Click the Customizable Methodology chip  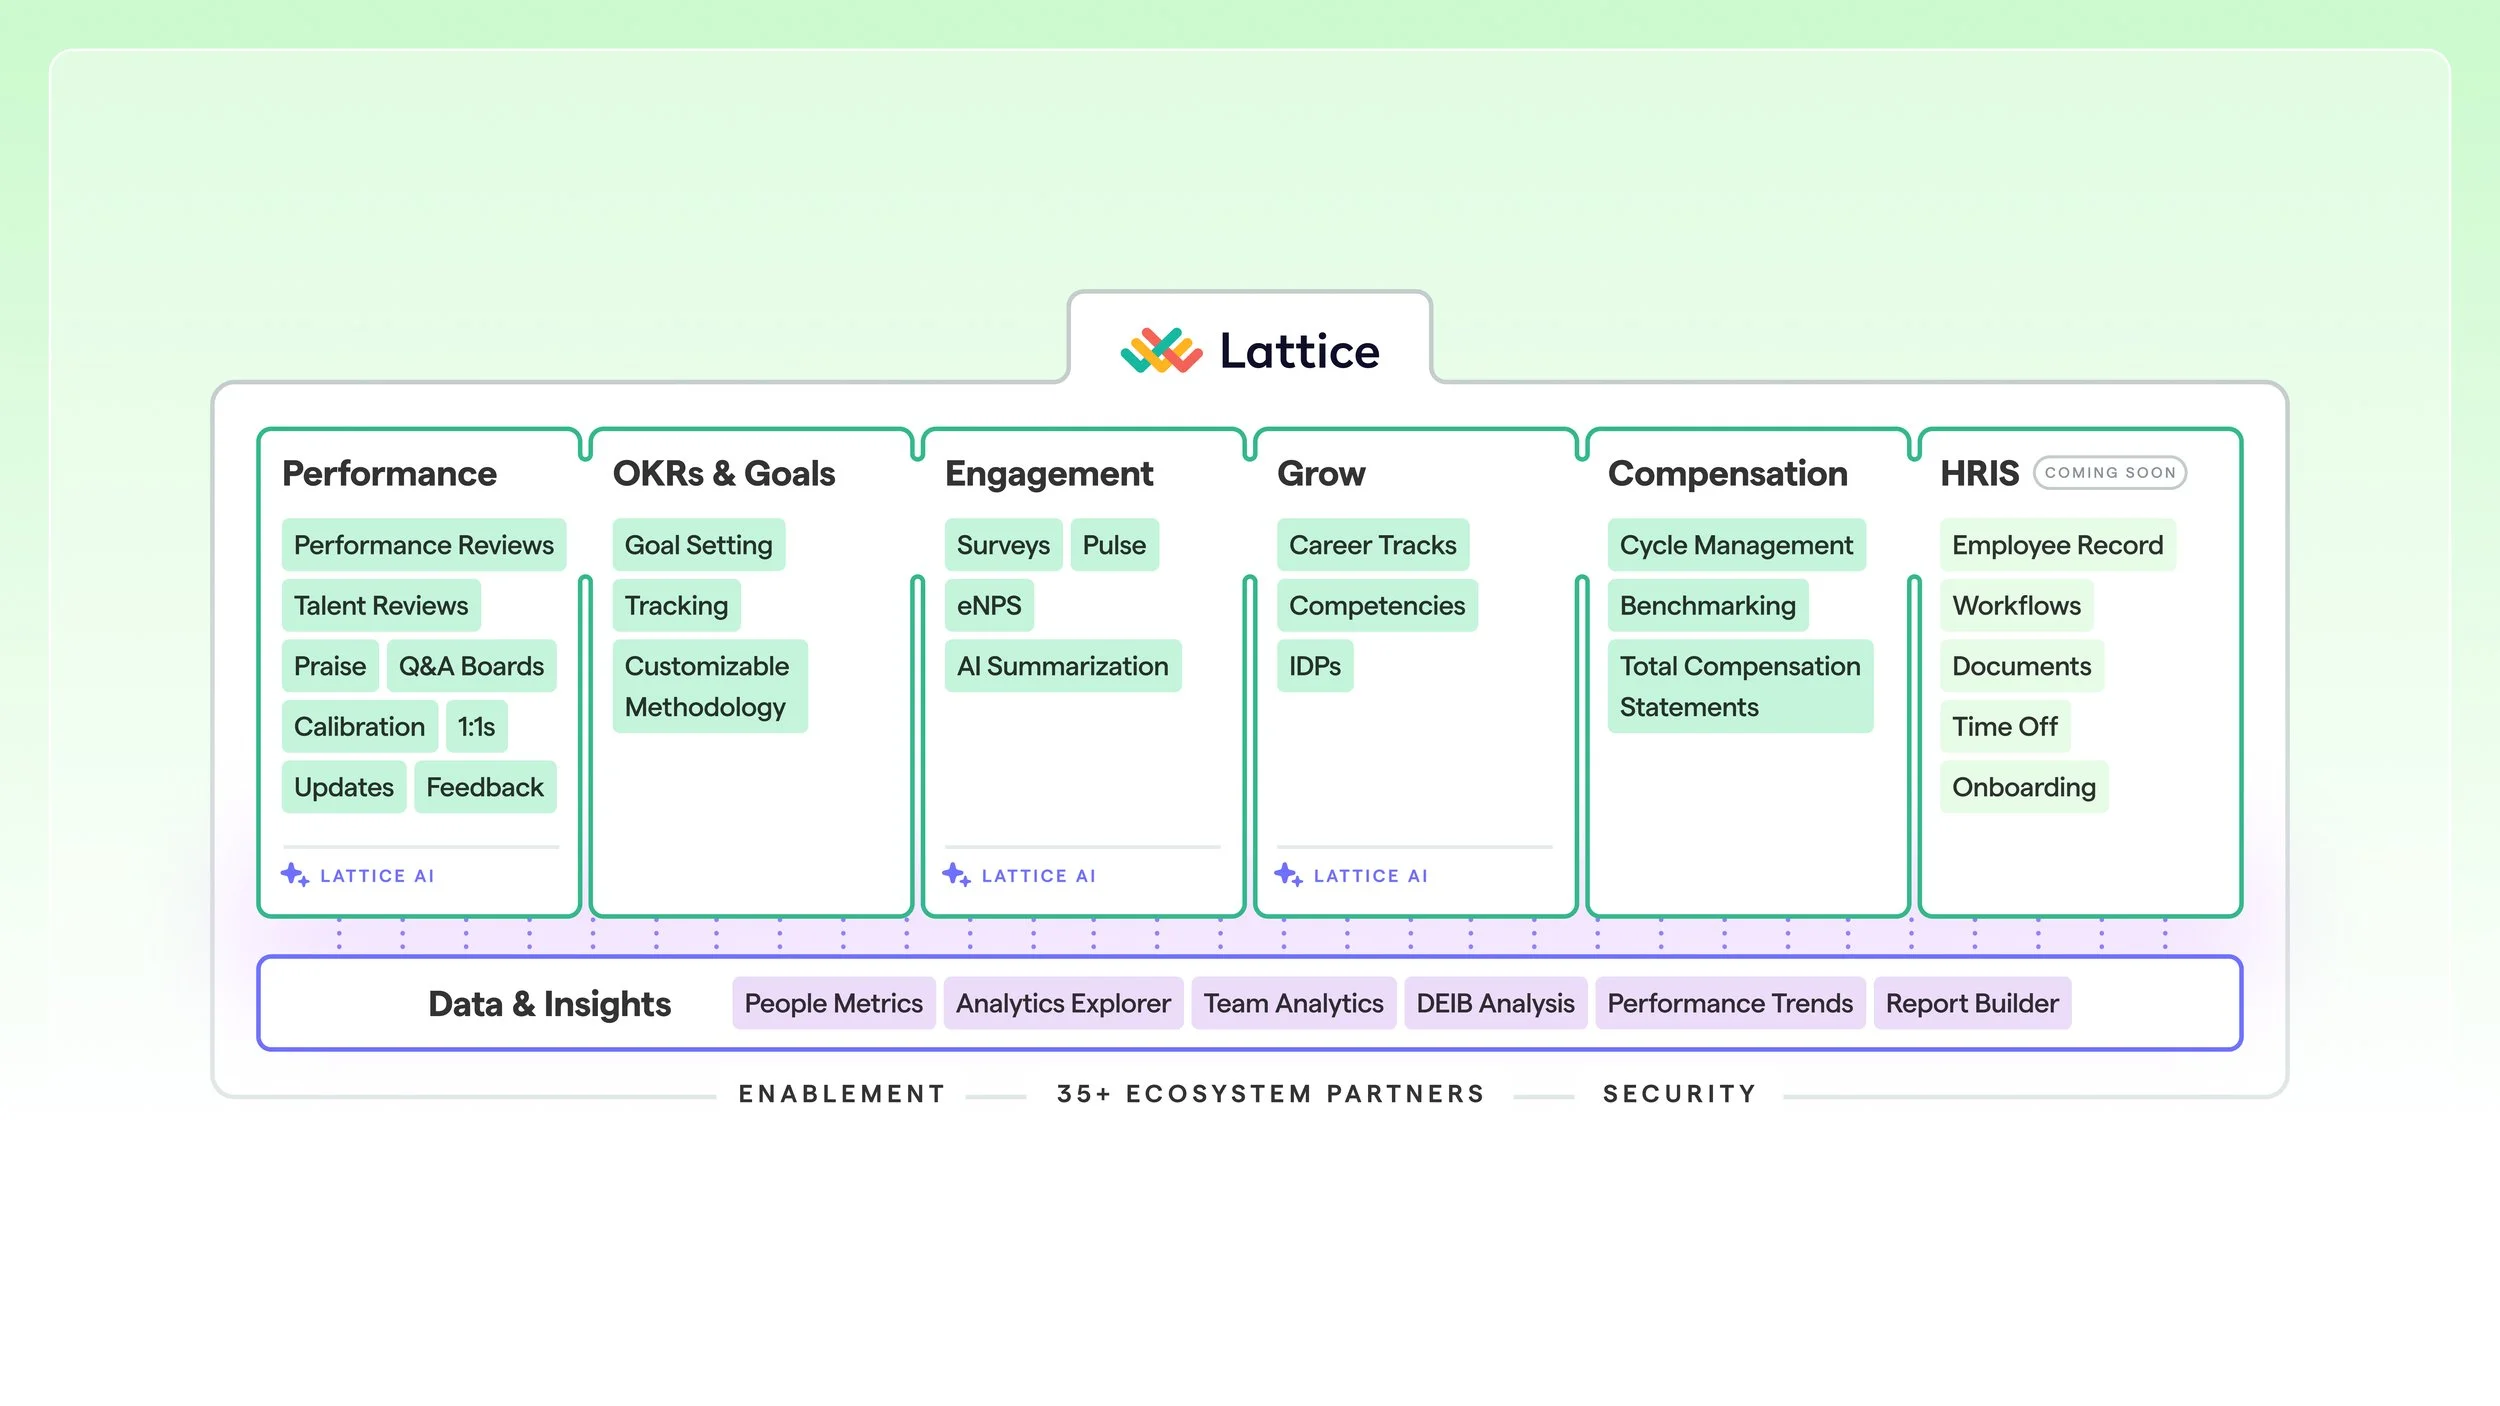click(709, 686)
